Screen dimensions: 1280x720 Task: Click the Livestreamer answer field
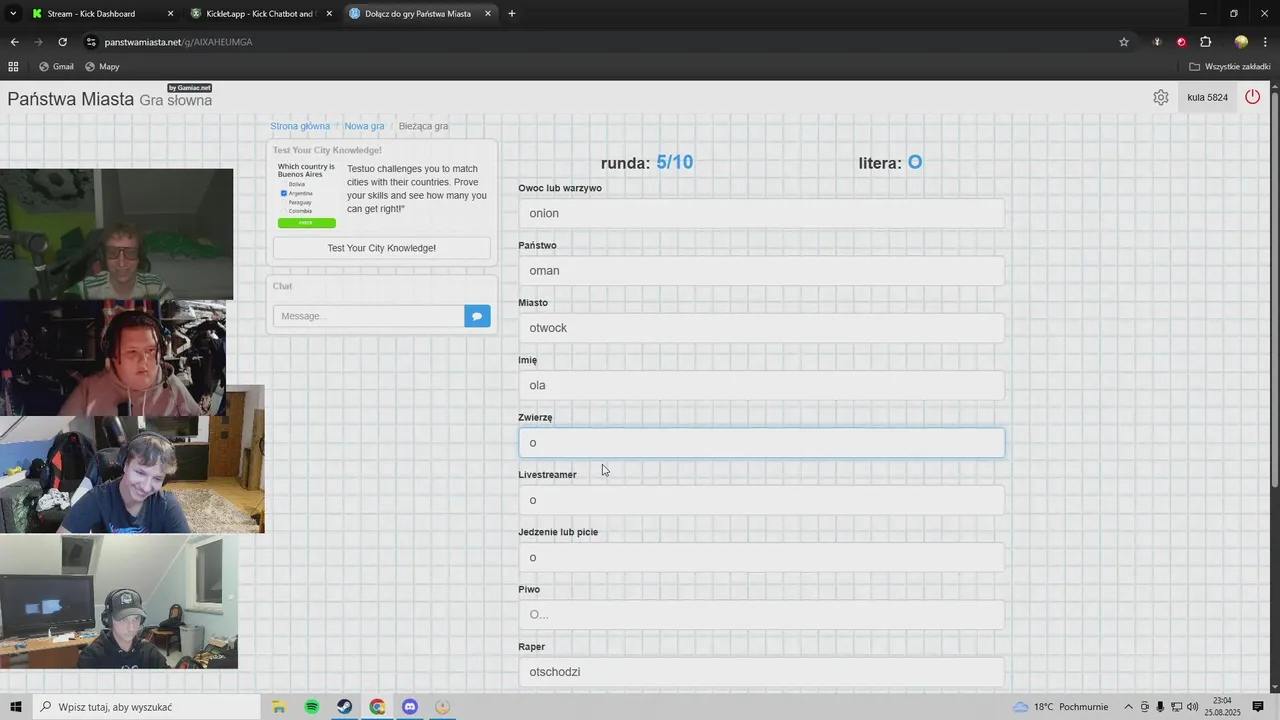(x=761, y=500)
